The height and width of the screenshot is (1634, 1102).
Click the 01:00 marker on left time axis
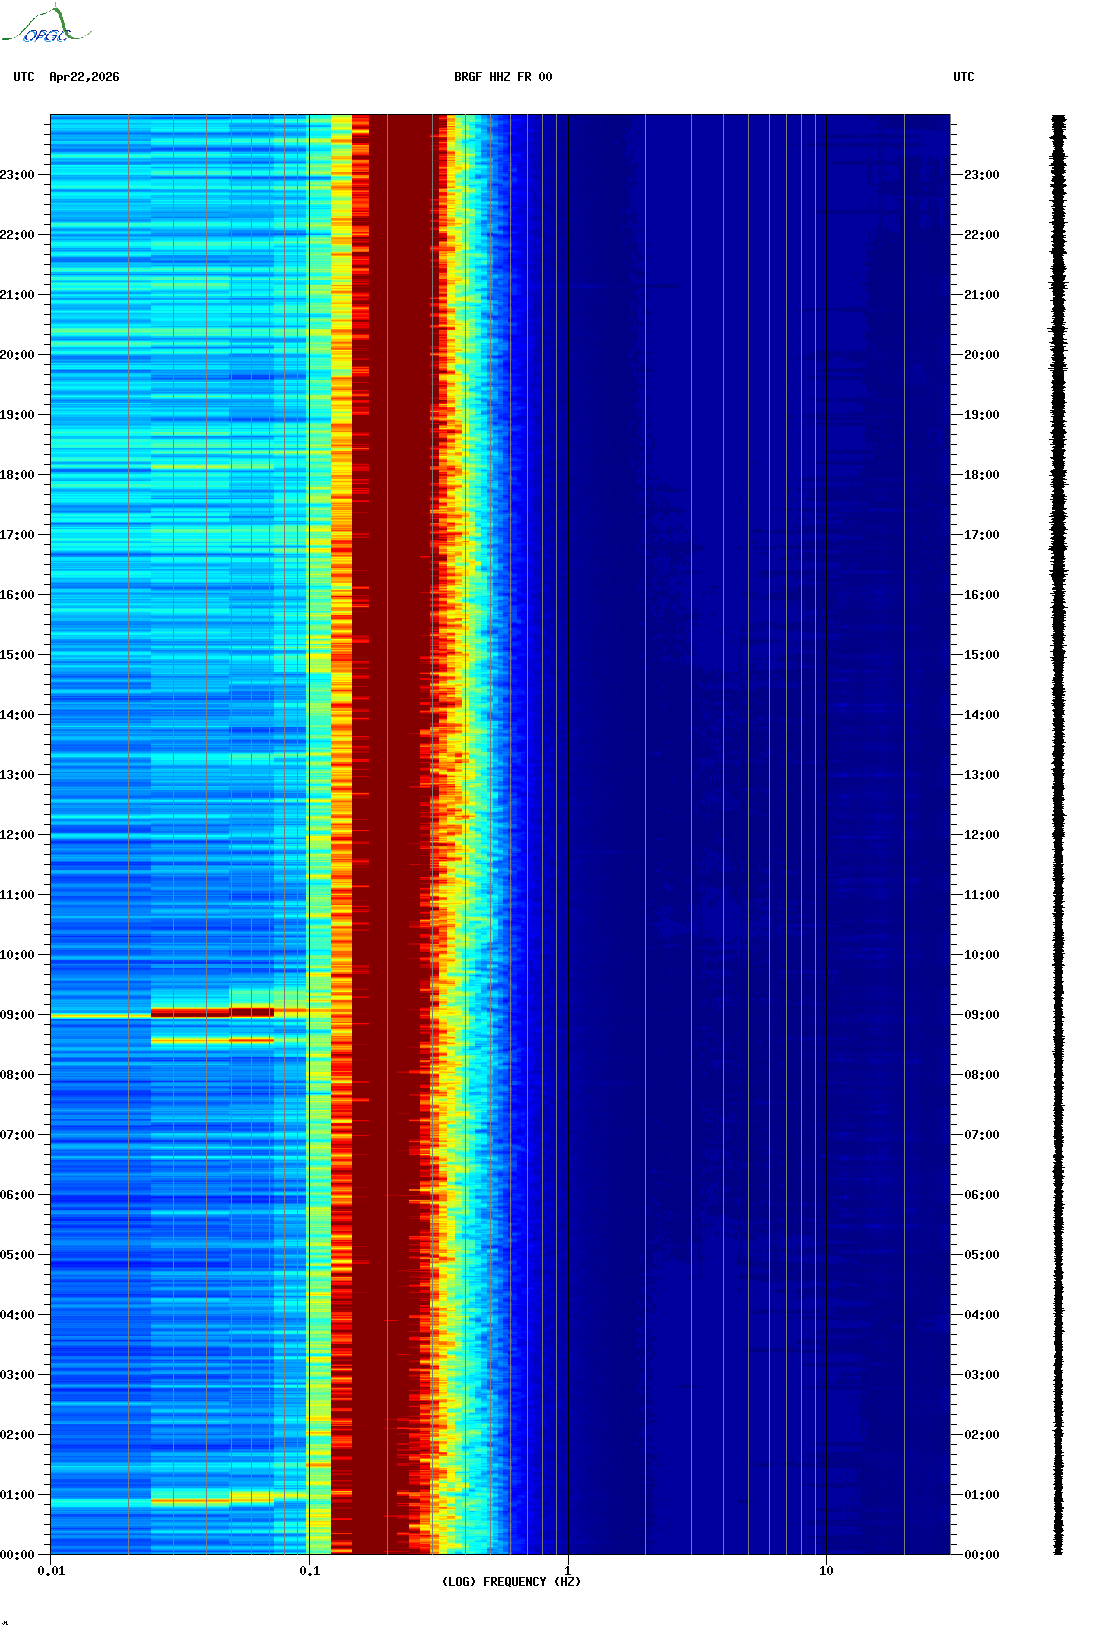[x=18, y=1495]
